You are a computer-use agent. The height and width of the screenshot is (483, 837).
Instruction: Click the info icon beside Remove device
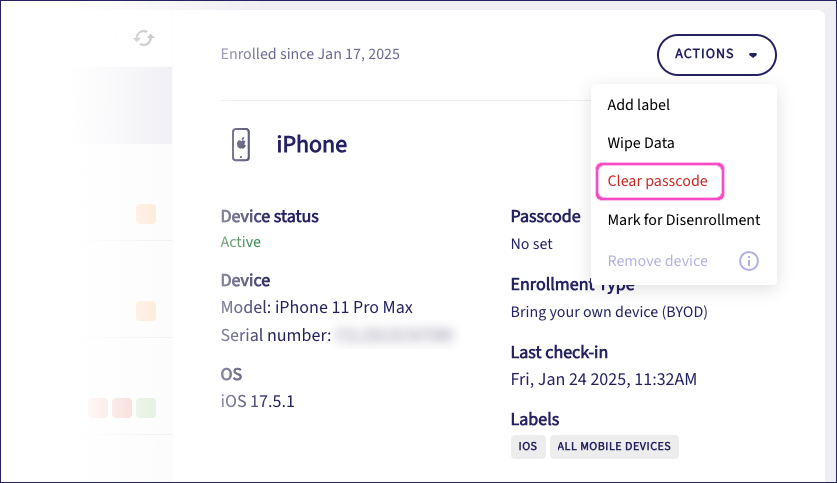pyautogui.click(x=749, y=261)
